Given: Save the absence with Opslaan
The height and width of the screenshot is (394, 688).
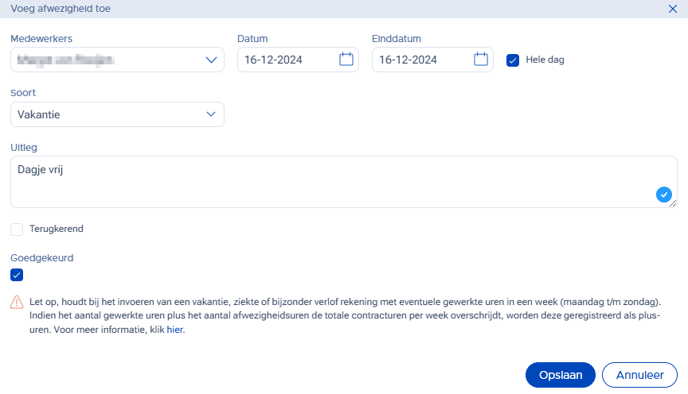Looking at the screenshot, I should pos(560,375).
